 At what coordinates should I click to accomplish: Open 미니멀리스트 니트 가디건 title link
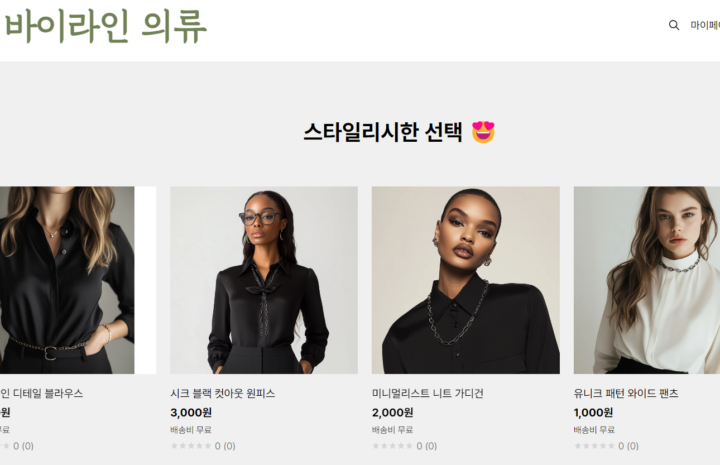point(428,393)
